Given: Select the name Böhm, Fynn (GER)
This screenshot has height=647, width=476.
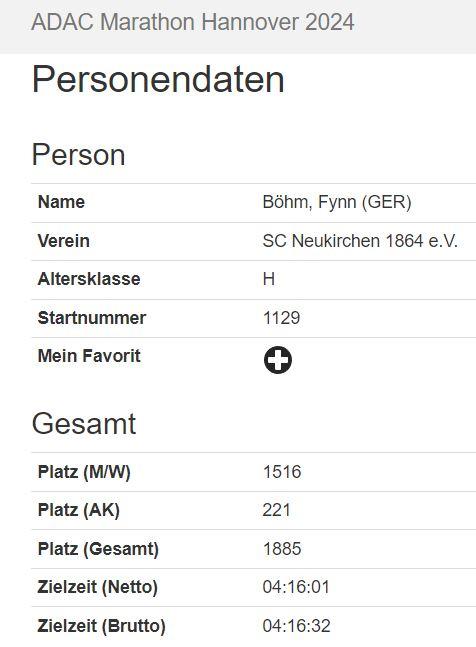Looking at the screenshot, I should pos(337,202).
